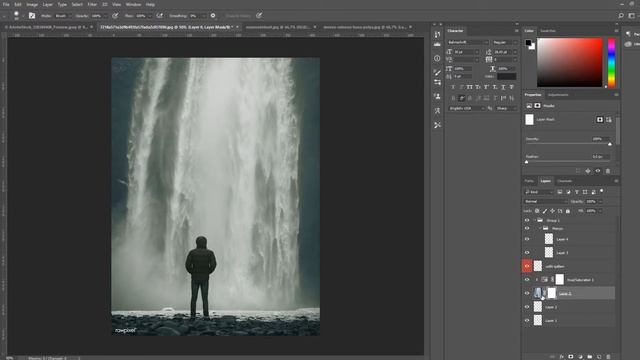Open layer Fill dropdown arrow
The width and height of the screenshot is (640, 360).
pyautogui.click(x=600, y=211)
